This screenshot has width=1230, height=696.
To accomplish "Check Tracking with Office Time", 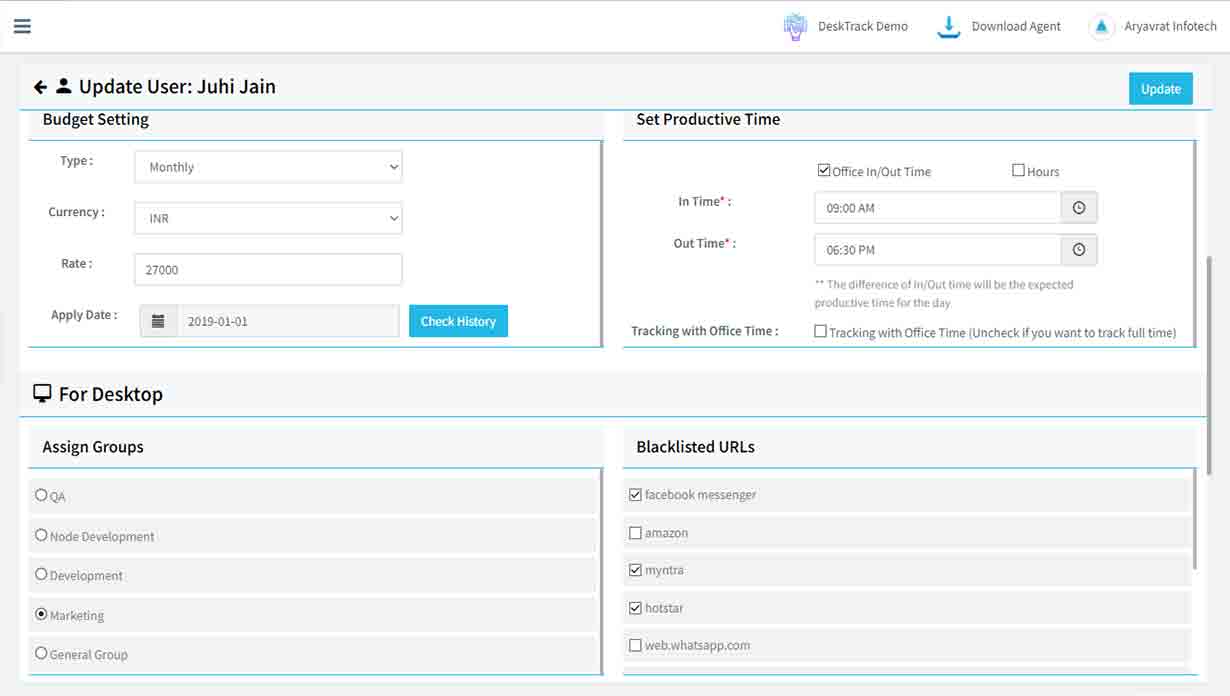I will click(x=820, y=331).
